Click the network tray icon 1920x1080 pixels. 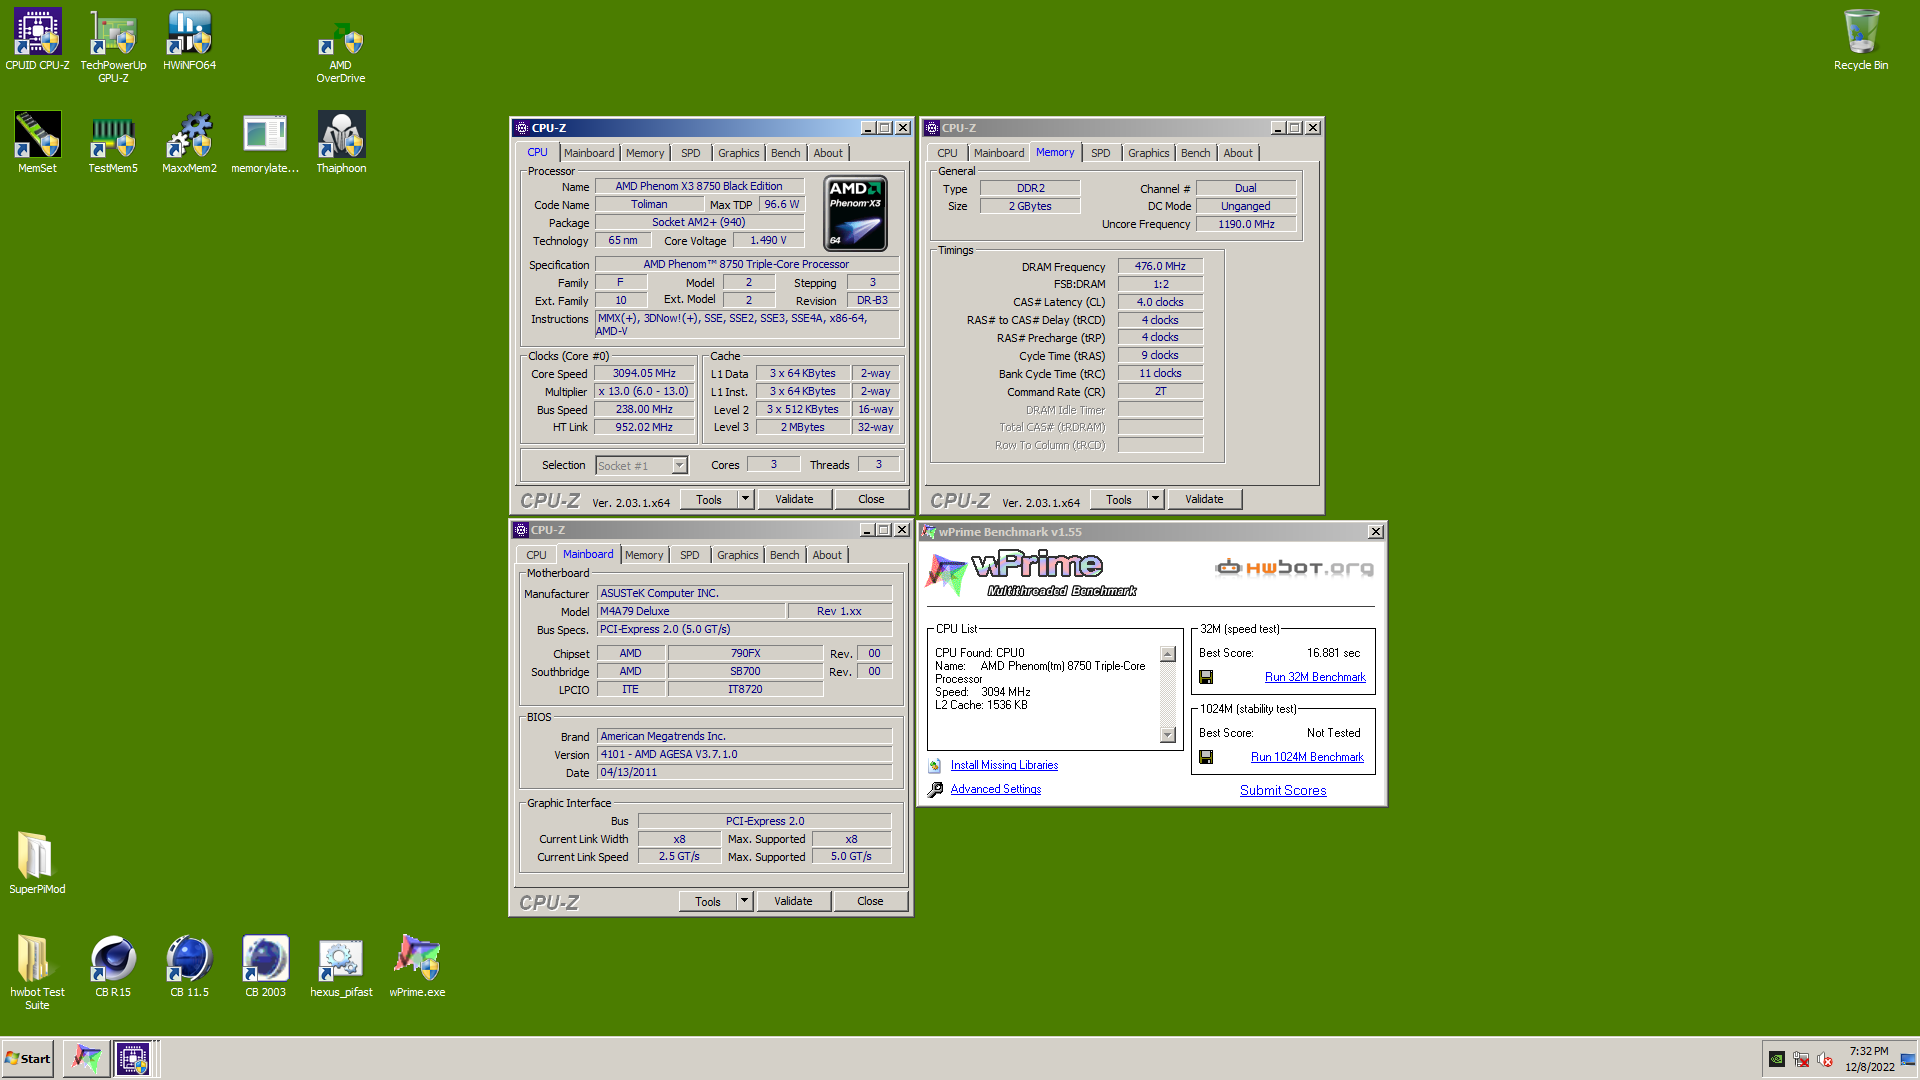tap(1801, 1059)
